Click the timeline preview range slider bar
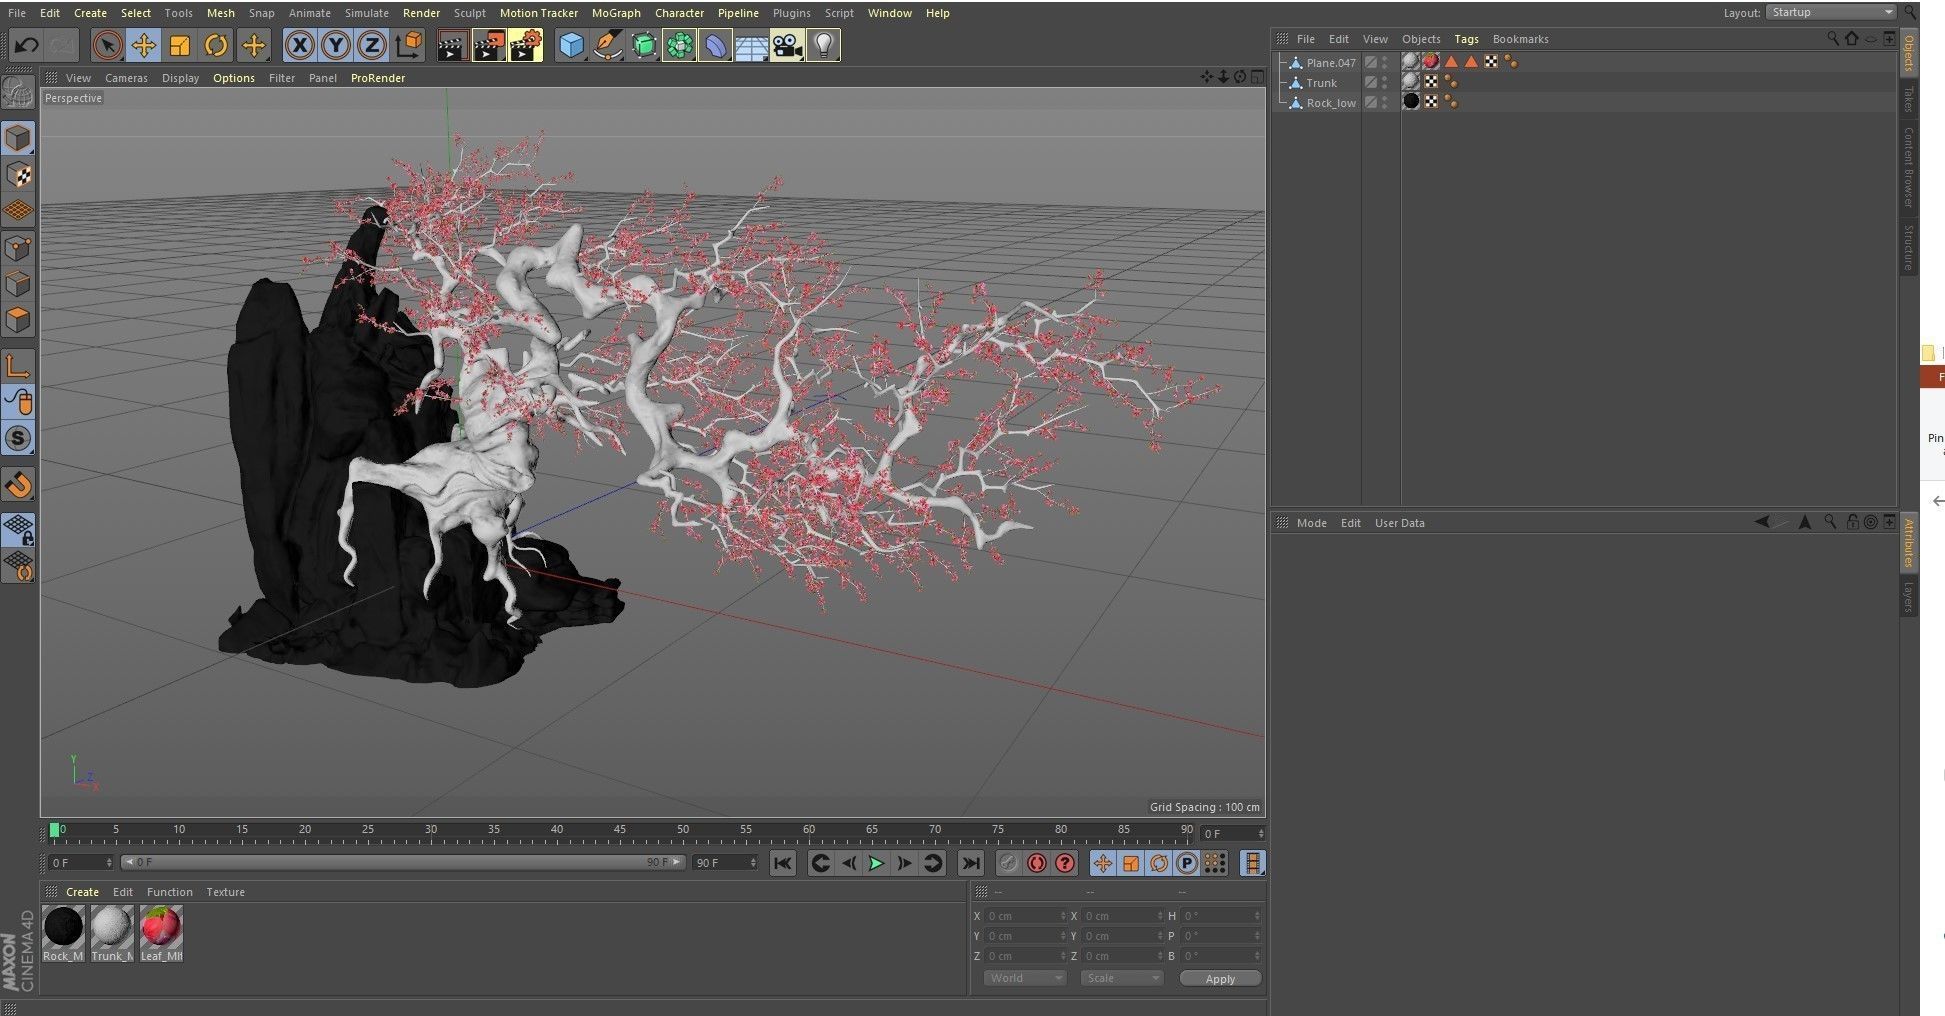Screen dimensions: 1945x1016 click(x=403, y=862)
